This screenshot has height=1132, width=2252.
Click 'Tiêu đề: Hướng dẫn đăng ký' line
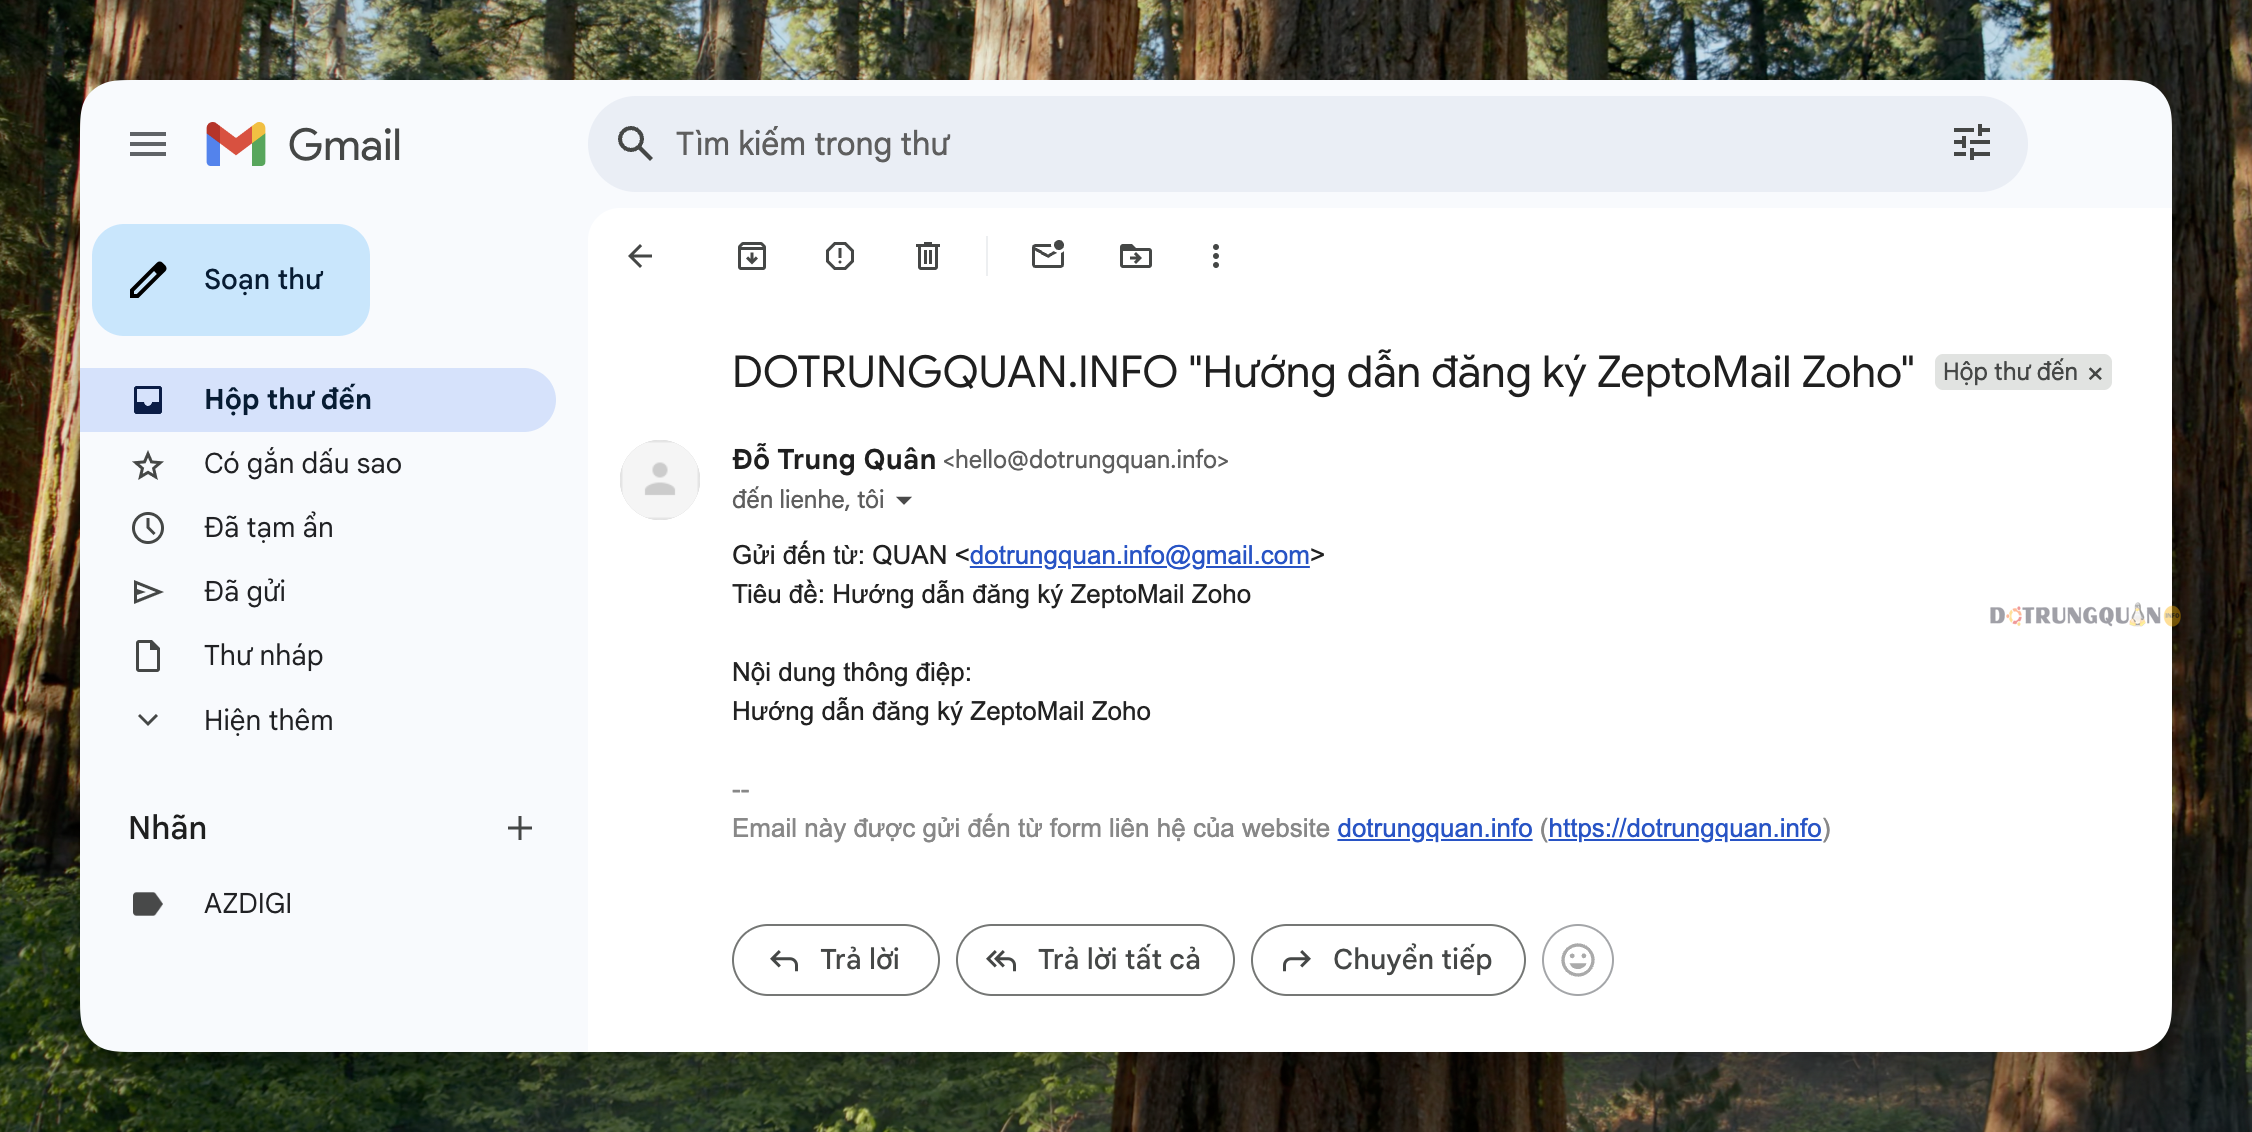click(x=991, y=594)
